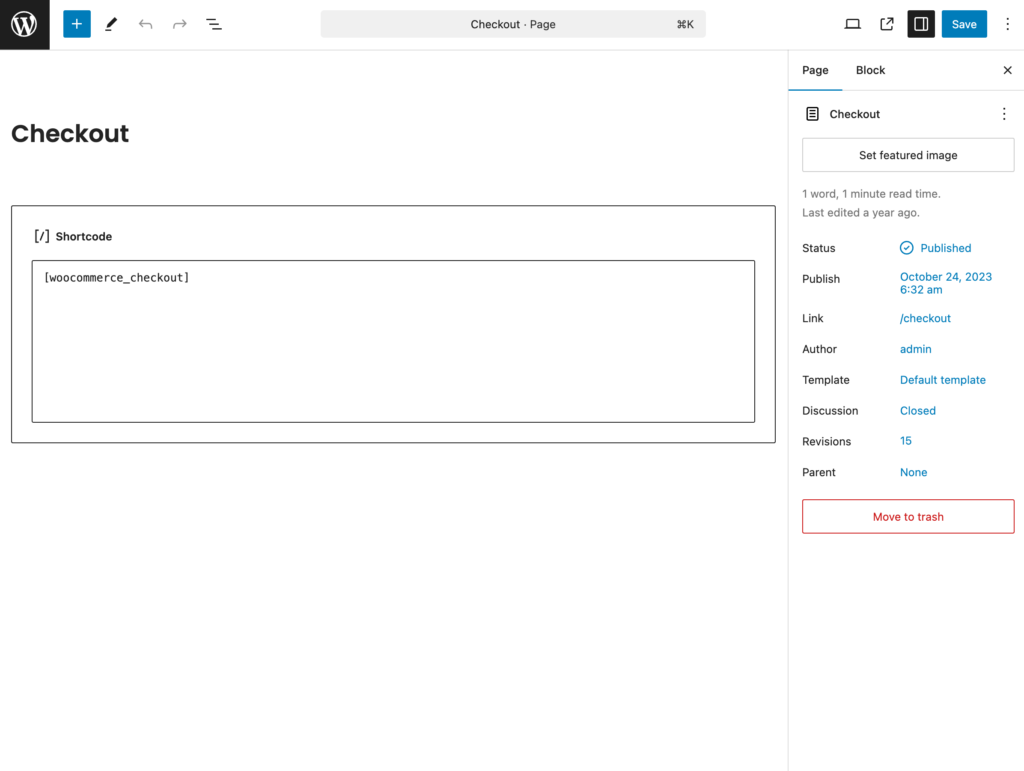Open the block inserter plus button
Image resolution: width=1024 pixels, height=771 pixels.
pyautogui.click(x=77, y=24)
